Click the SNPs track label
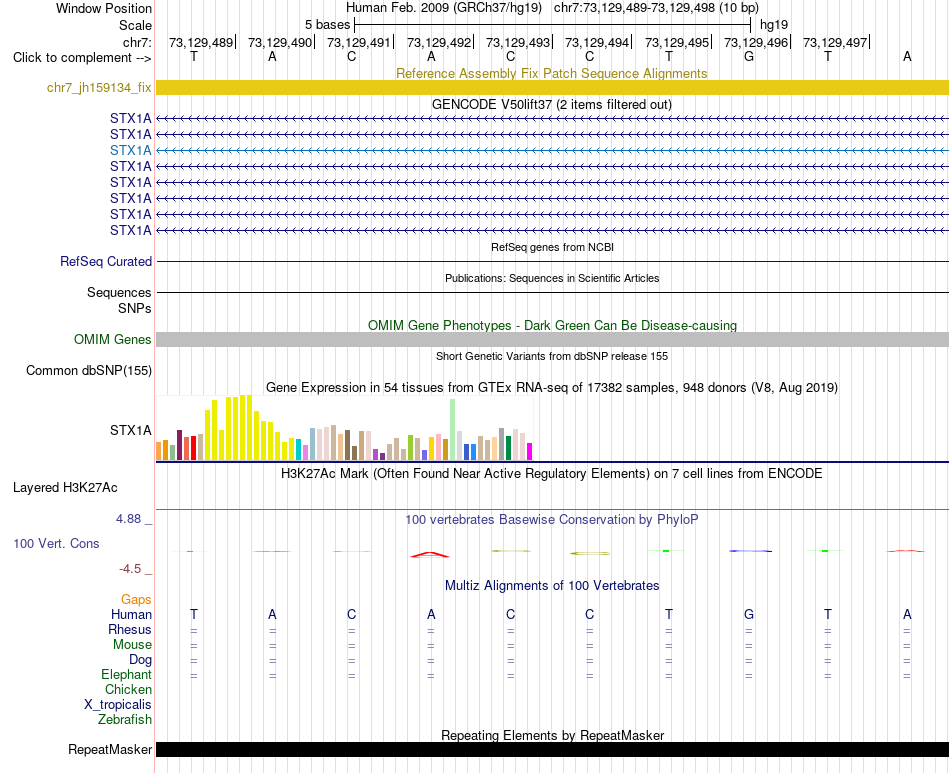The width and height of the screenshot is (950, 773). coord(135,308)
